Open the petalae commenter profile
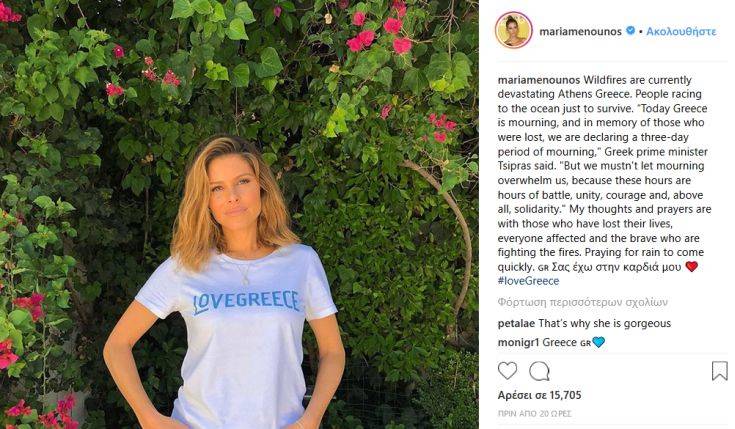 pos(516,324)
